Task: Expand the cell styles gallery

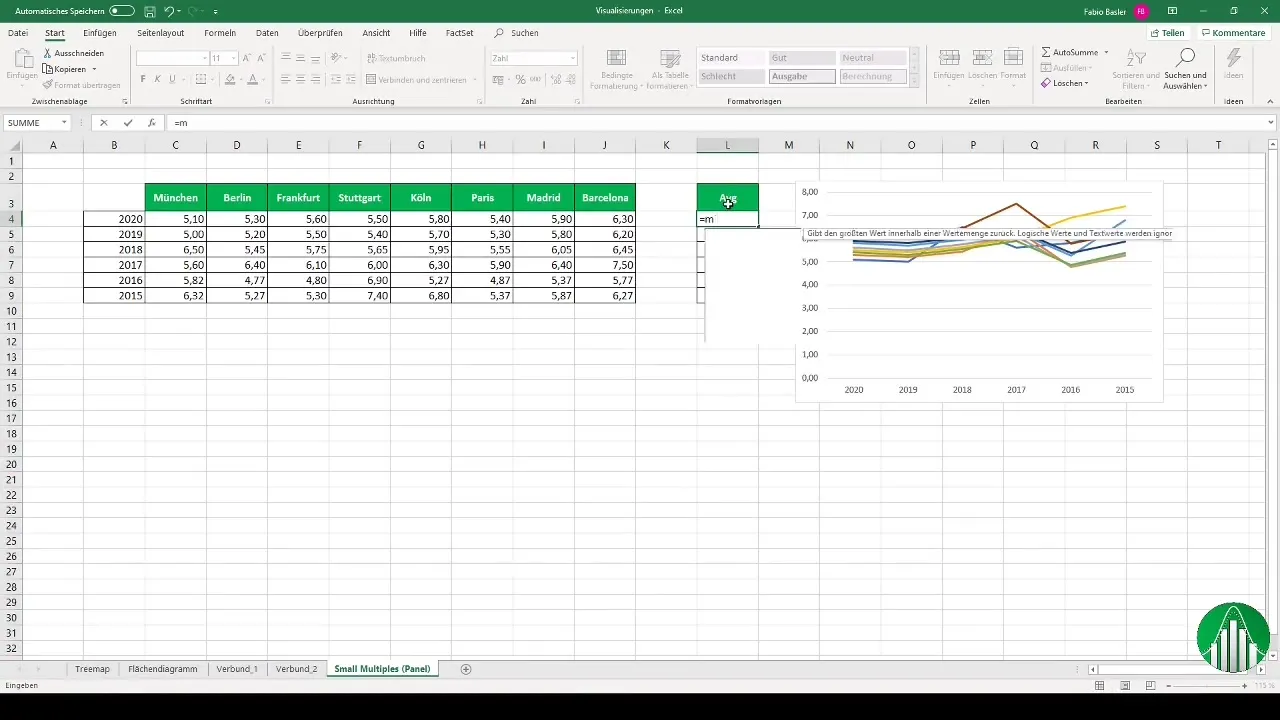Action: tap(913, 82)
